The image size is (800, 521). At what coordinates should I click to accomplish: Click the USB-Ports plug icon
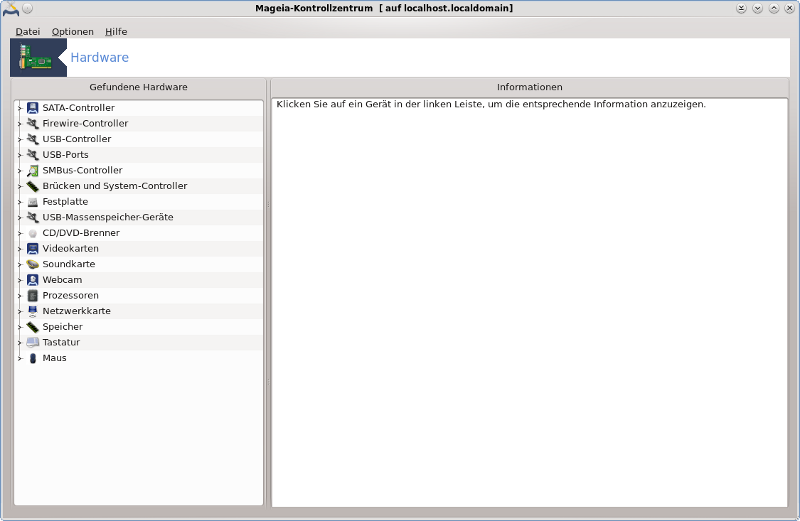[x=33, y=155]
